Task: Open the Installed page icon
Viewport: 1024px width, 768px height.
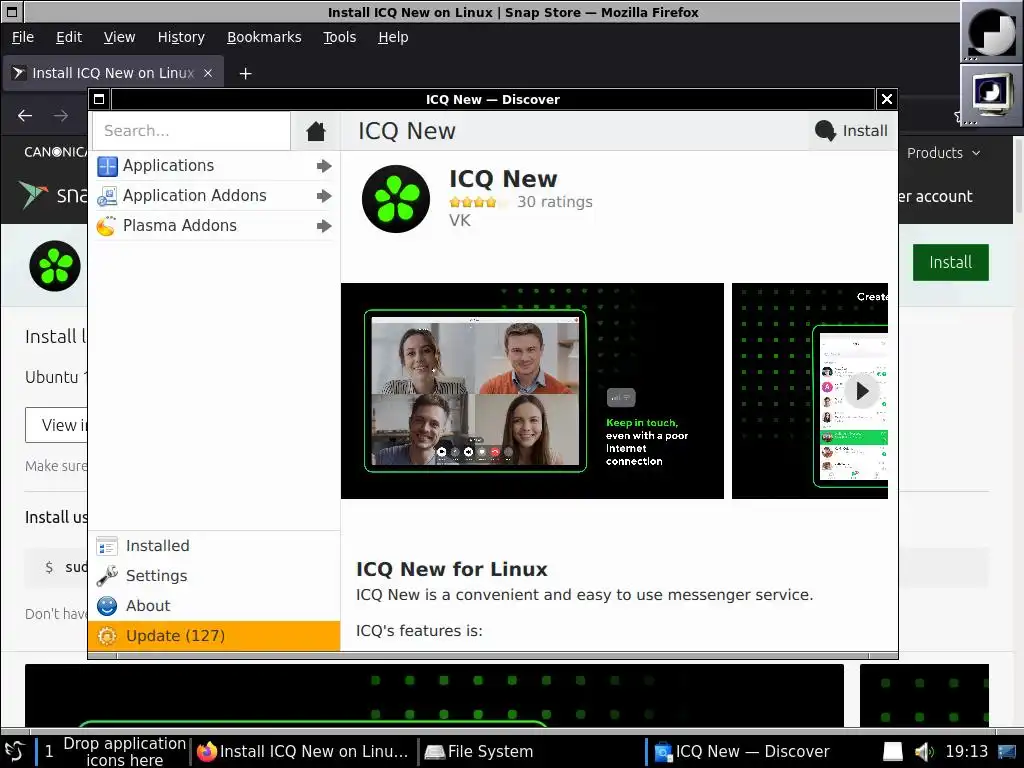Action: 107,546
